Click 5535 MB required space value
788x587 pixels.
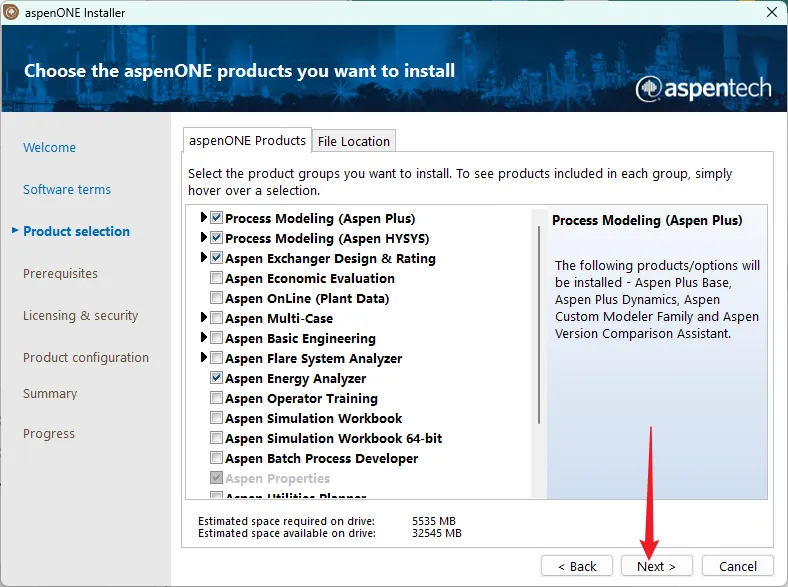434,521
